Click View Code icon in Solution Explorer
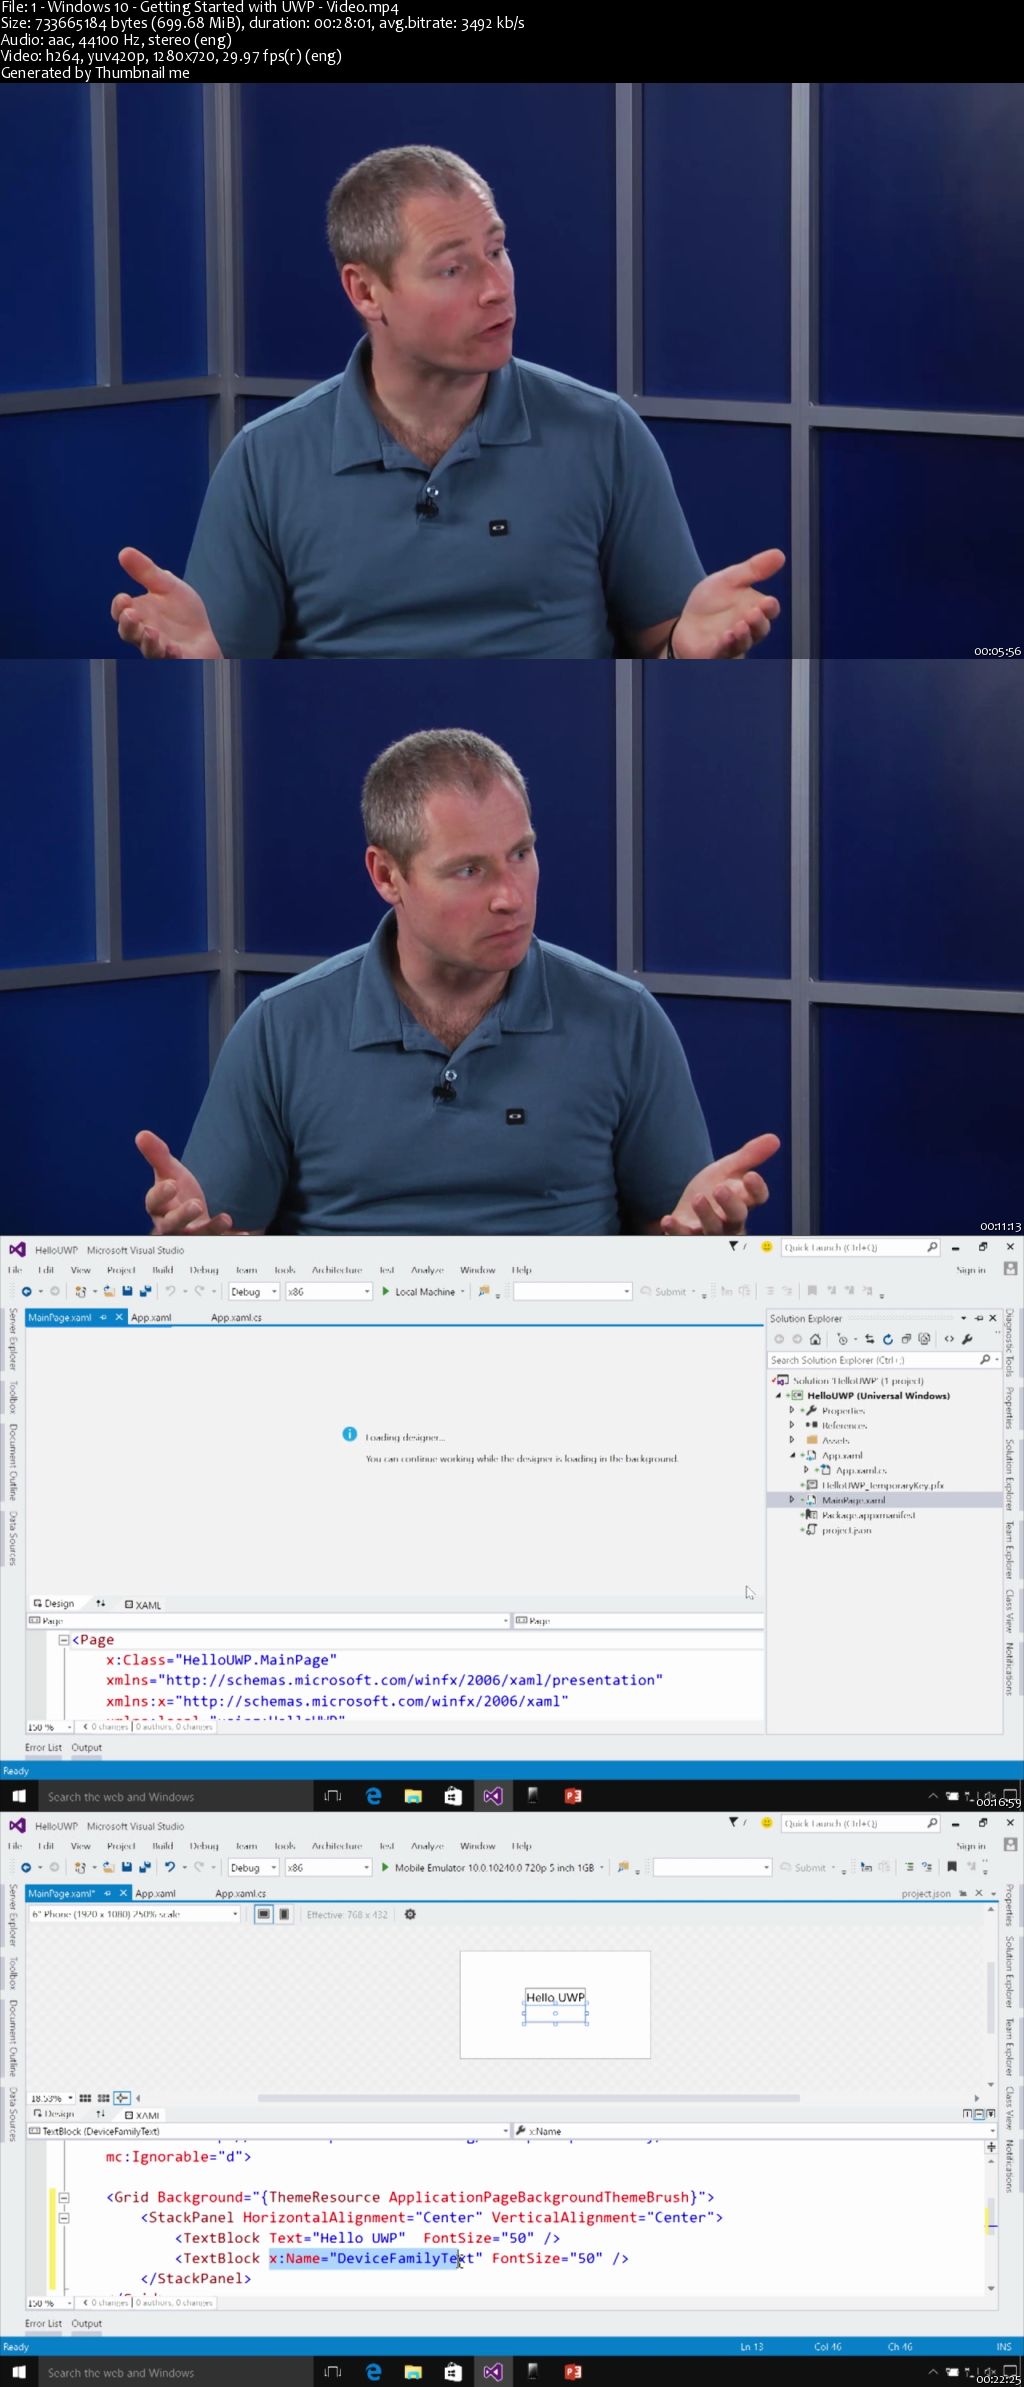 click(x=949, y=1339)
